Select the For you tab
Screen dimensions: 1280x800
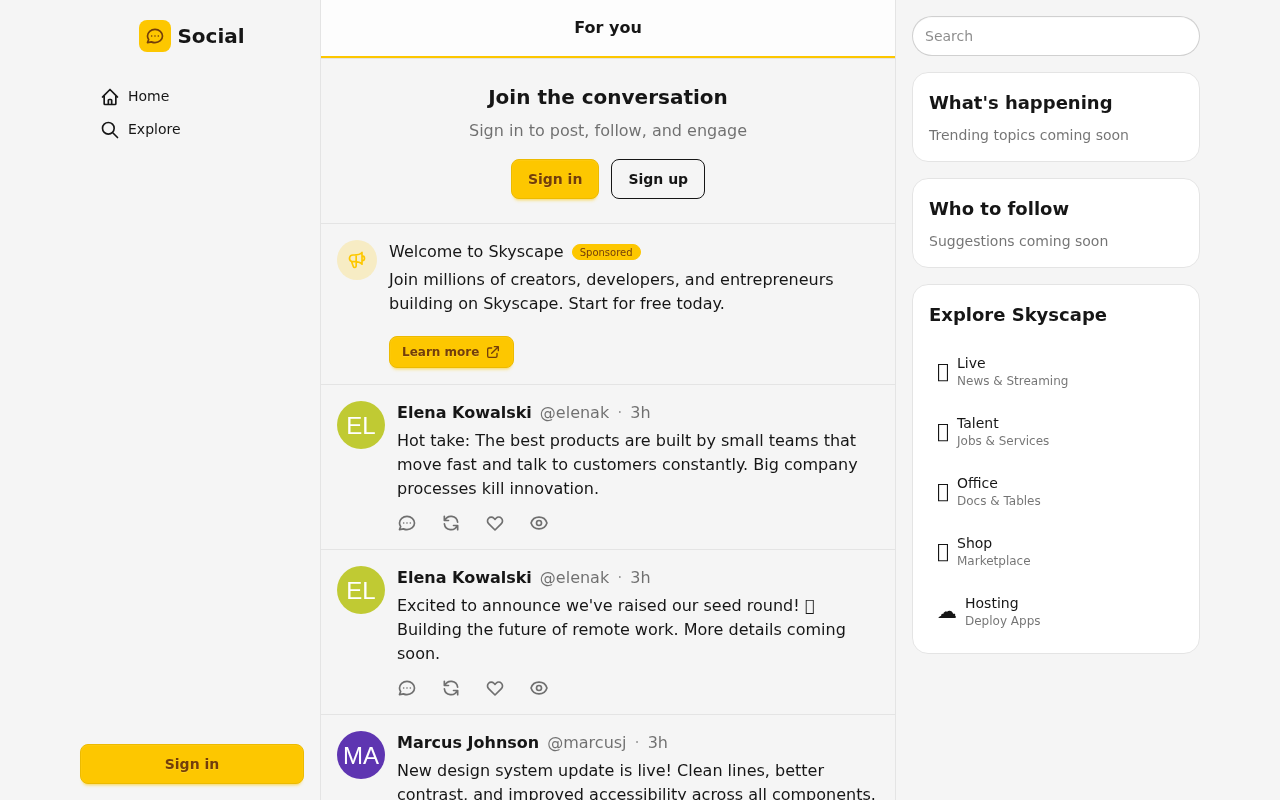point(608,28)
